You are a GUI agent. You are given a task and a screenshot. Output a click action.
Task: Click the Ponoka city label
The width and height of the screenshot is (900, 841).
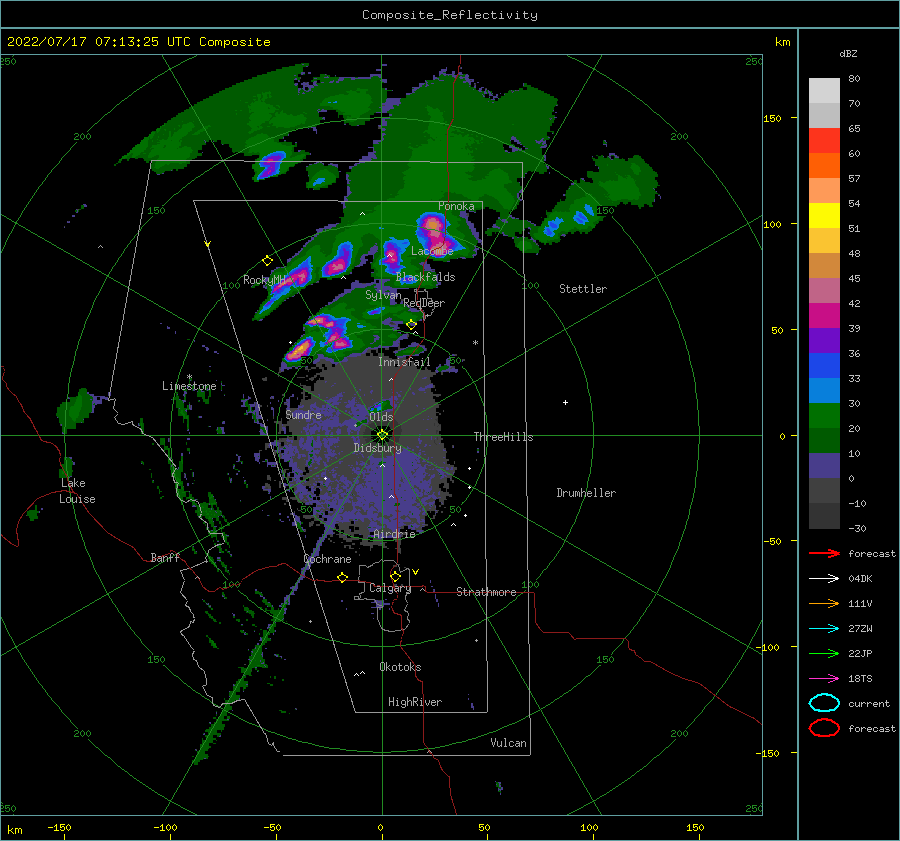(x=456, y=206)
